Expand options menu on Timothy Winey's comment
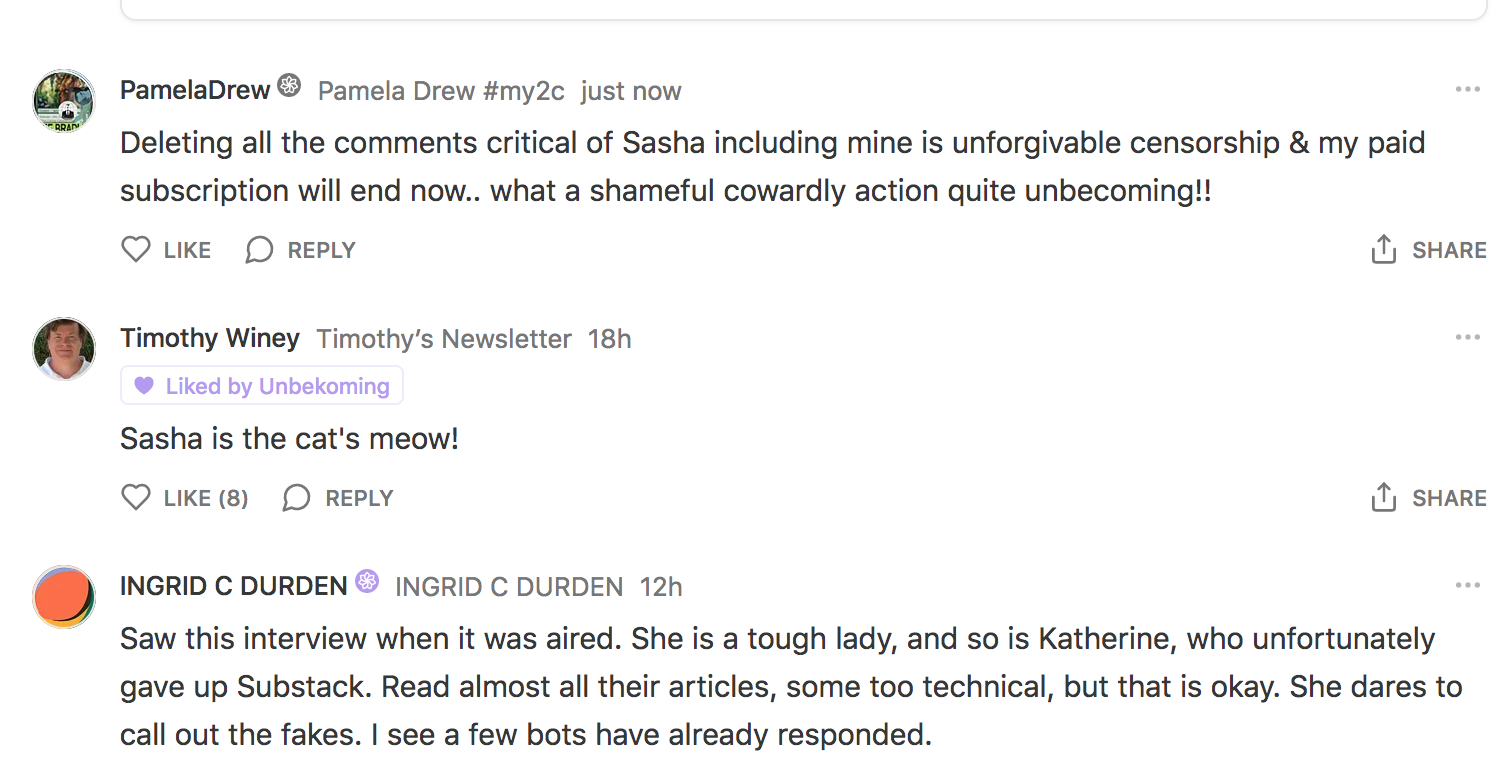Viewport: 1511px width, 773px height. (1467, 338)
